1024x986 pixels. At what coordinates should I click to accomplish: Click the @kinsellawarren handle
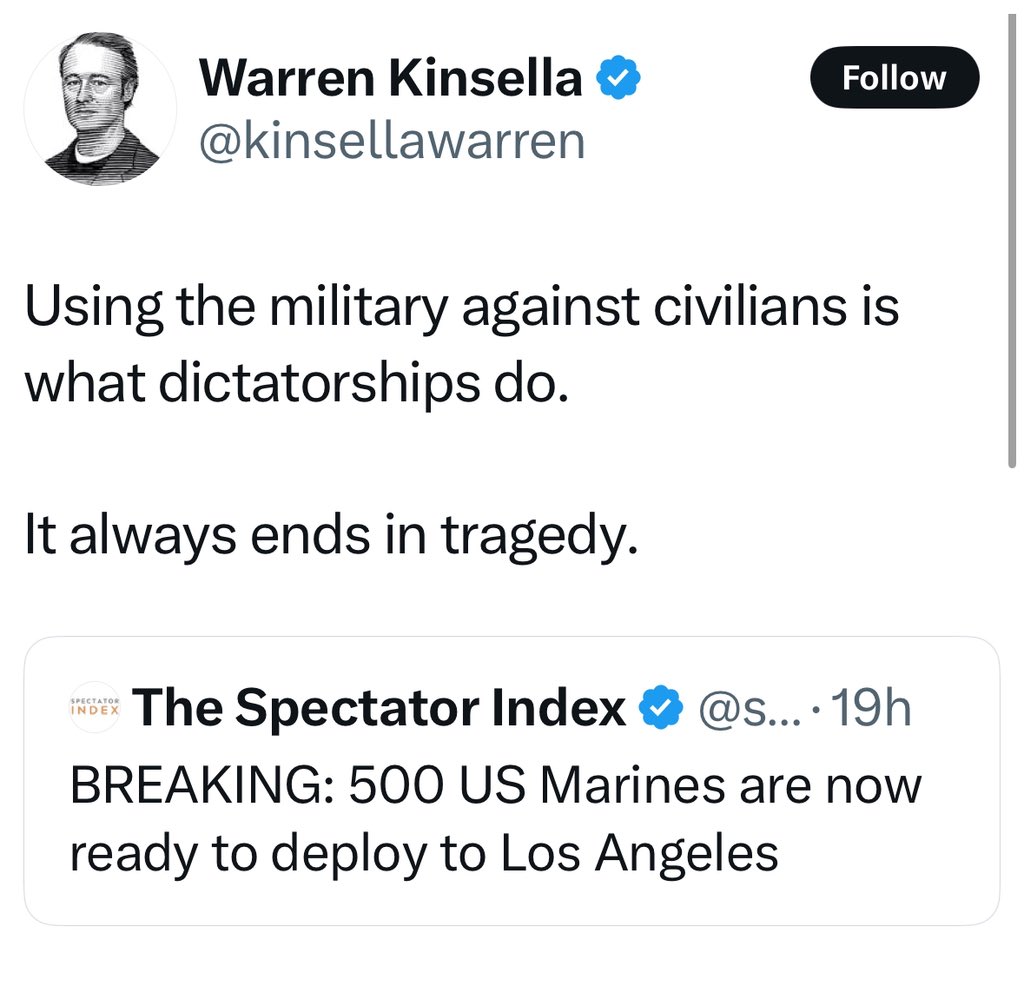(x=392, y=140)
